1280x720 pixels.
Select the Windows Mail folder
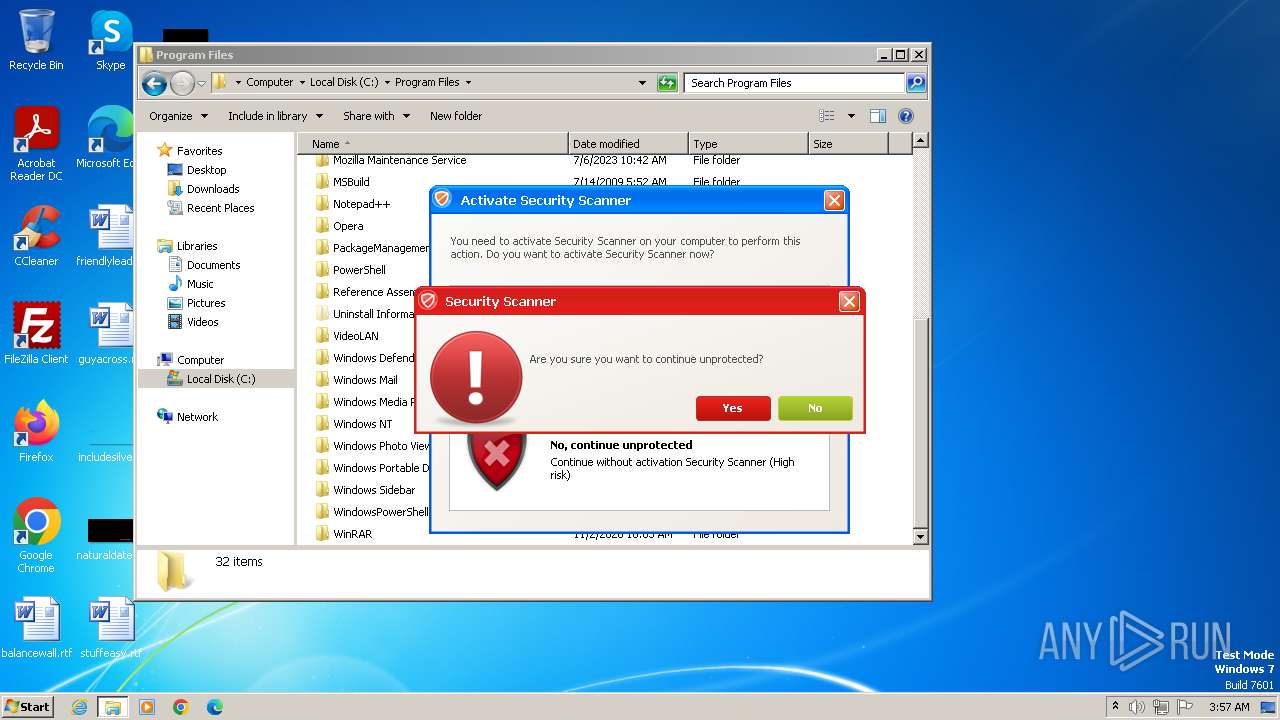365,380
